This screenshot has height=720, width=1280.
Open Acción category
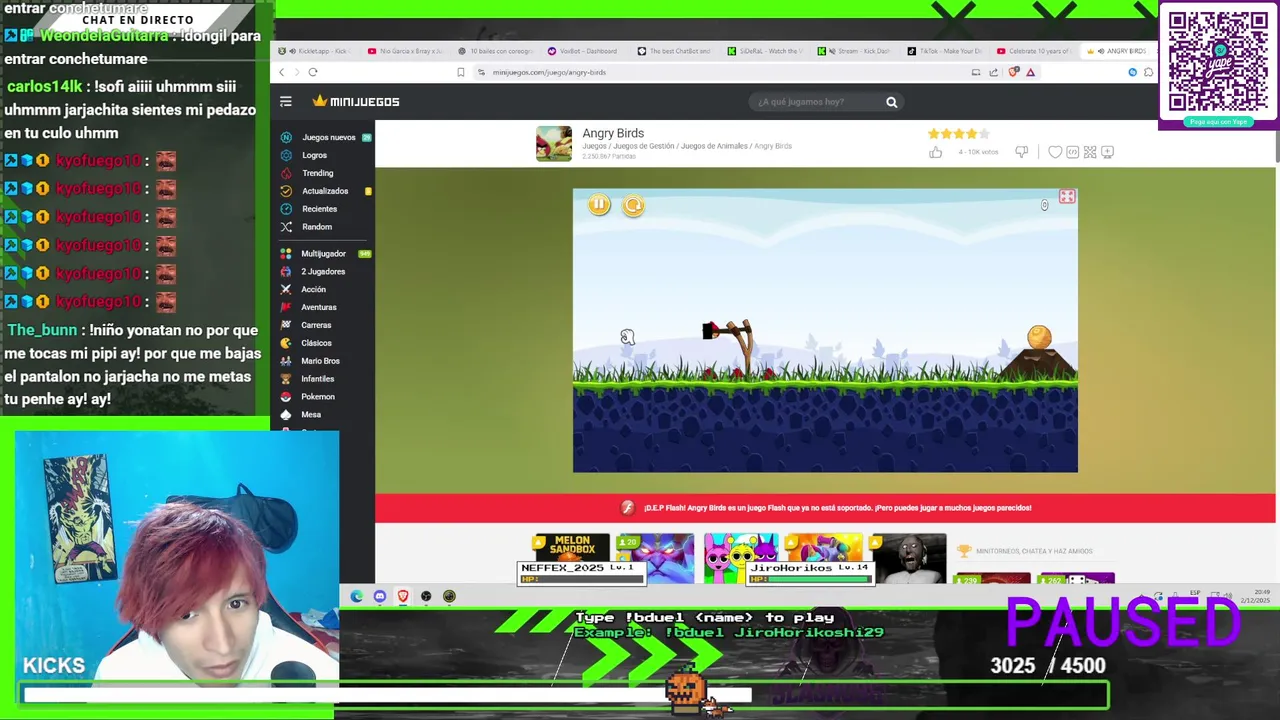point(313,290)
